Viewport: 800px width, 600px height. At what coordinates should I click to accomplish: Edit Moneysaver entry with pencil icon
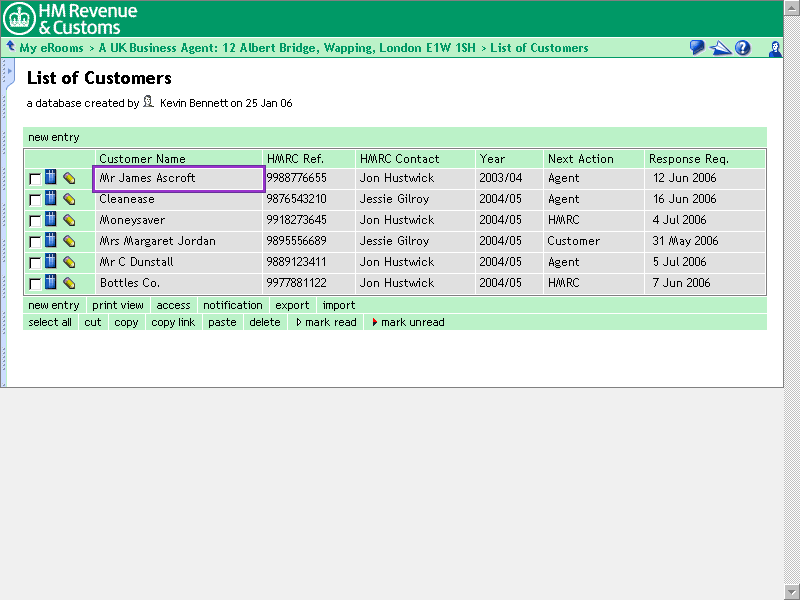(x=69, y=220)
